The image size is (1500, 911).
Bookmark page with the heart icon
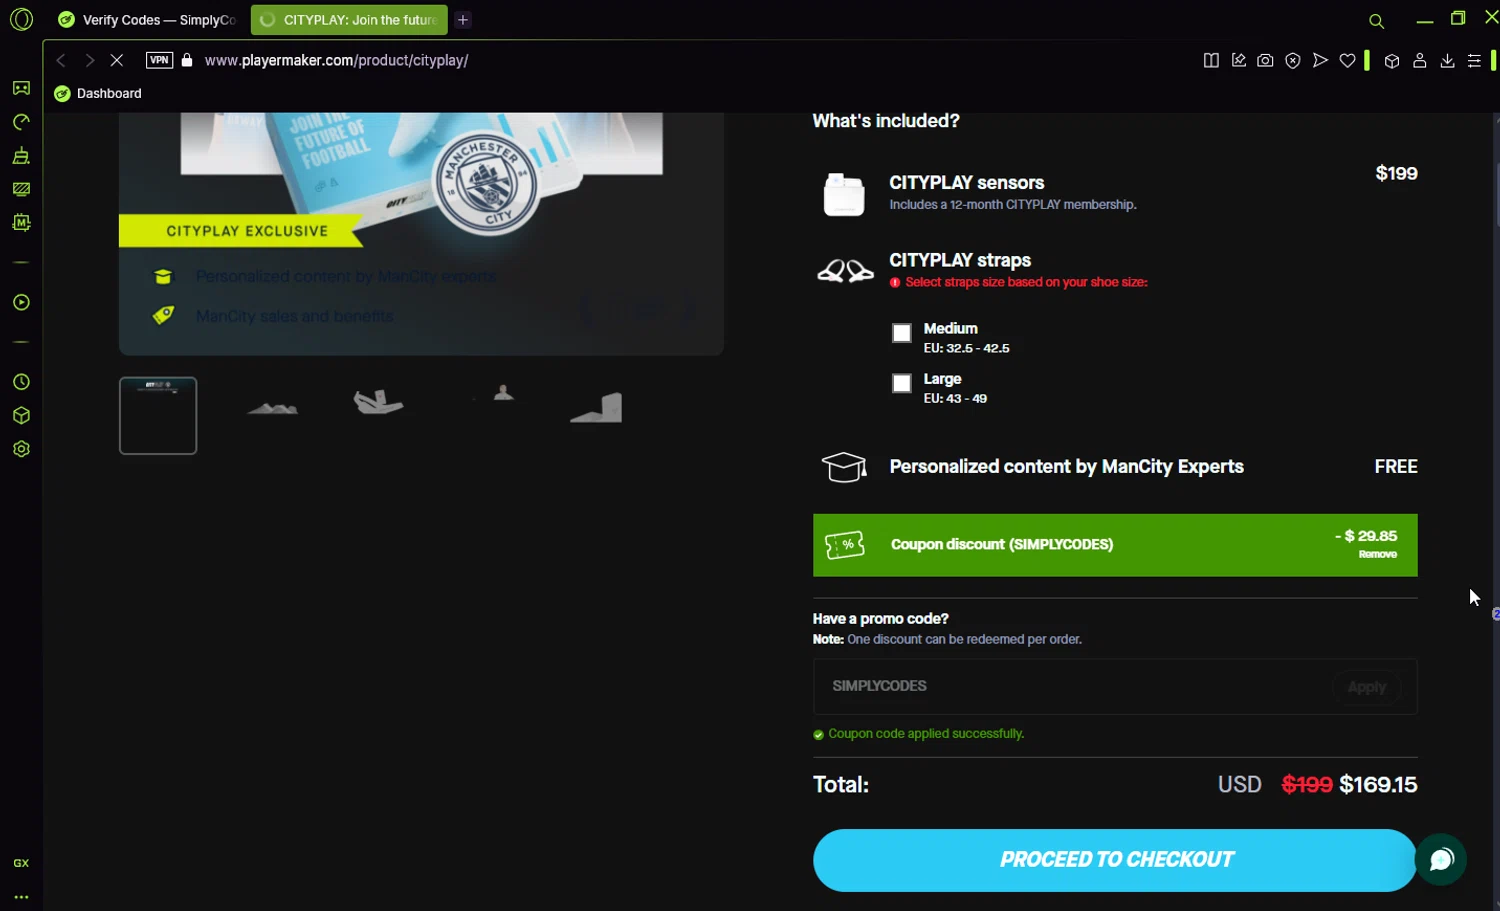[1348, 60]
